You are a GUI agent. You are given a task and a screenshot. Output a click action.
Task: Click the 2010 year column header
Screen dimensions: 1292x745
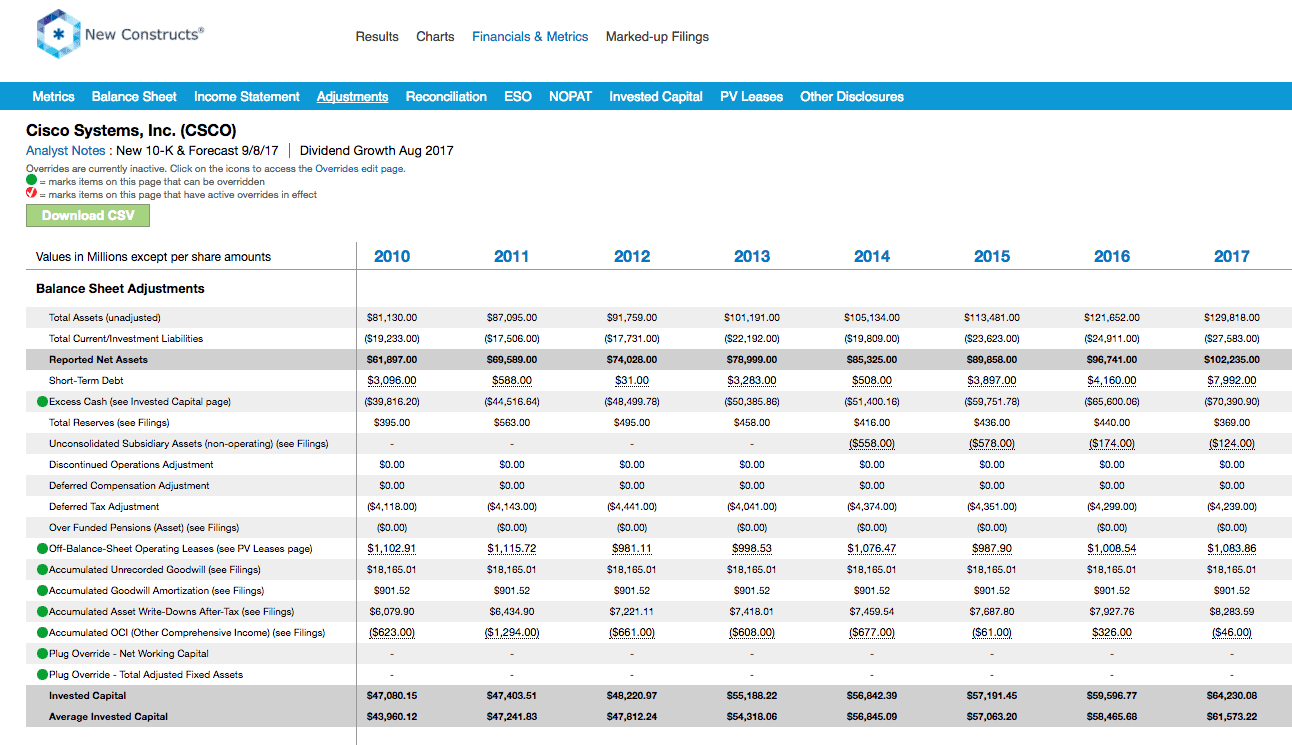[x=392, y=257]
